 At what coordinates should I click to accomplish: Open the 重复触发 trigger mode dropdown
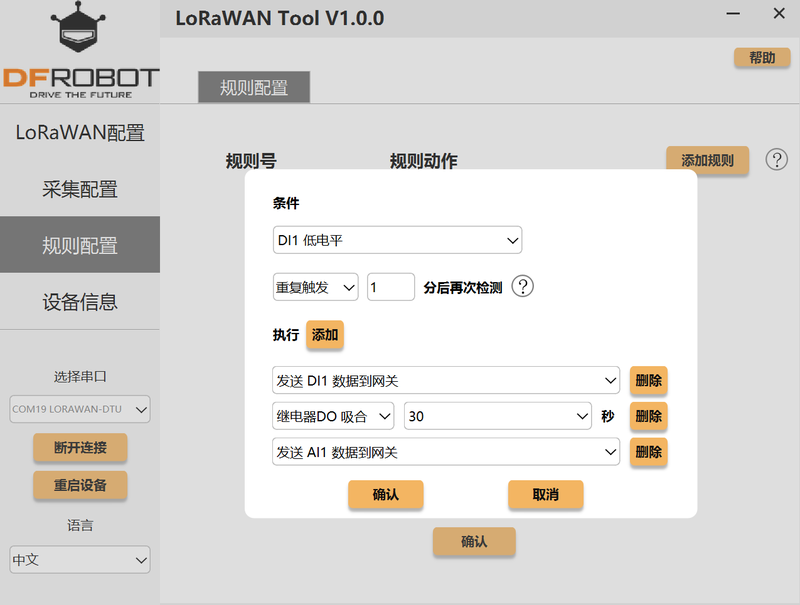click(315, 287)
